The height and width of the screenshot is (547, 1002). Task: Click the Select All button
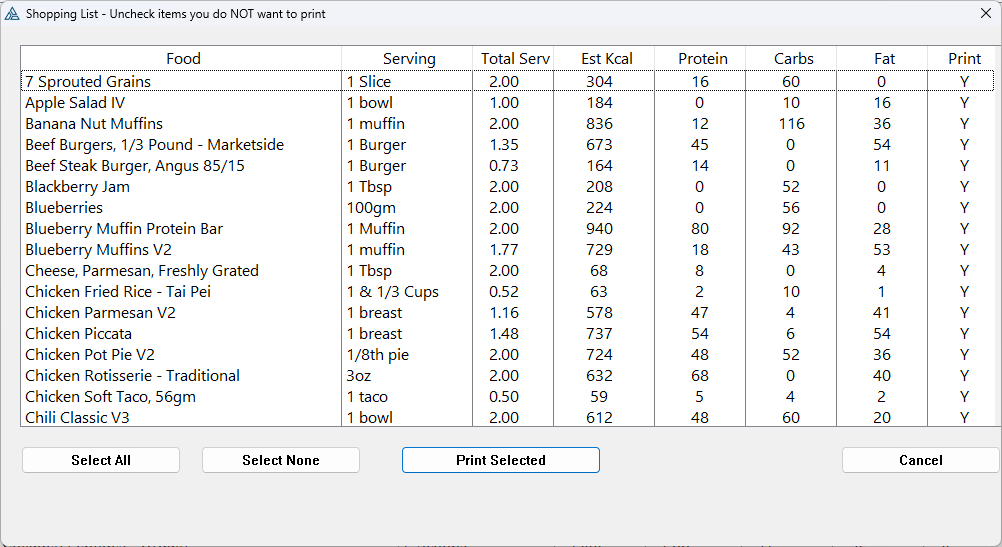point(101,460)
